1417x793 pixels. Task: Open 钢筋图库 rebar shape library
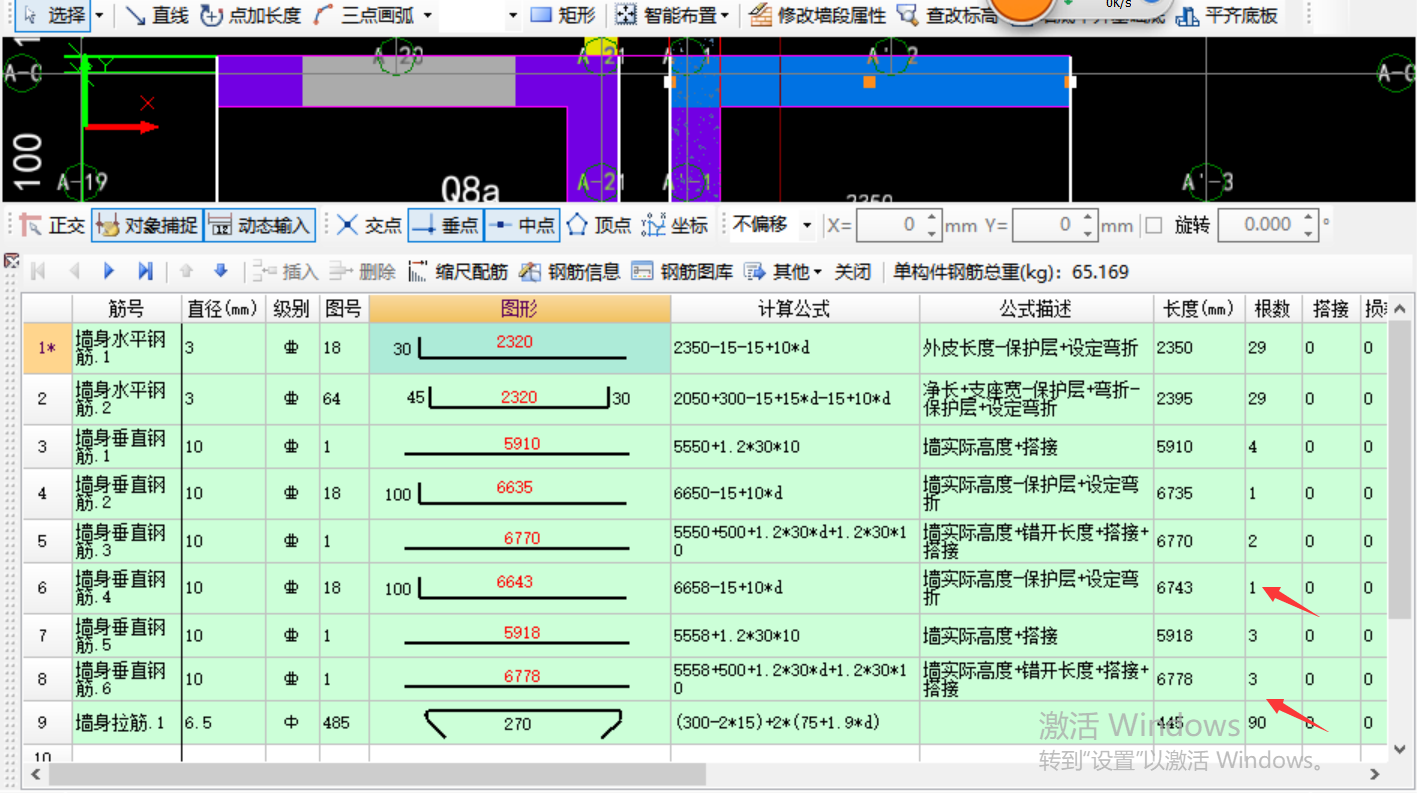(683, 271)
